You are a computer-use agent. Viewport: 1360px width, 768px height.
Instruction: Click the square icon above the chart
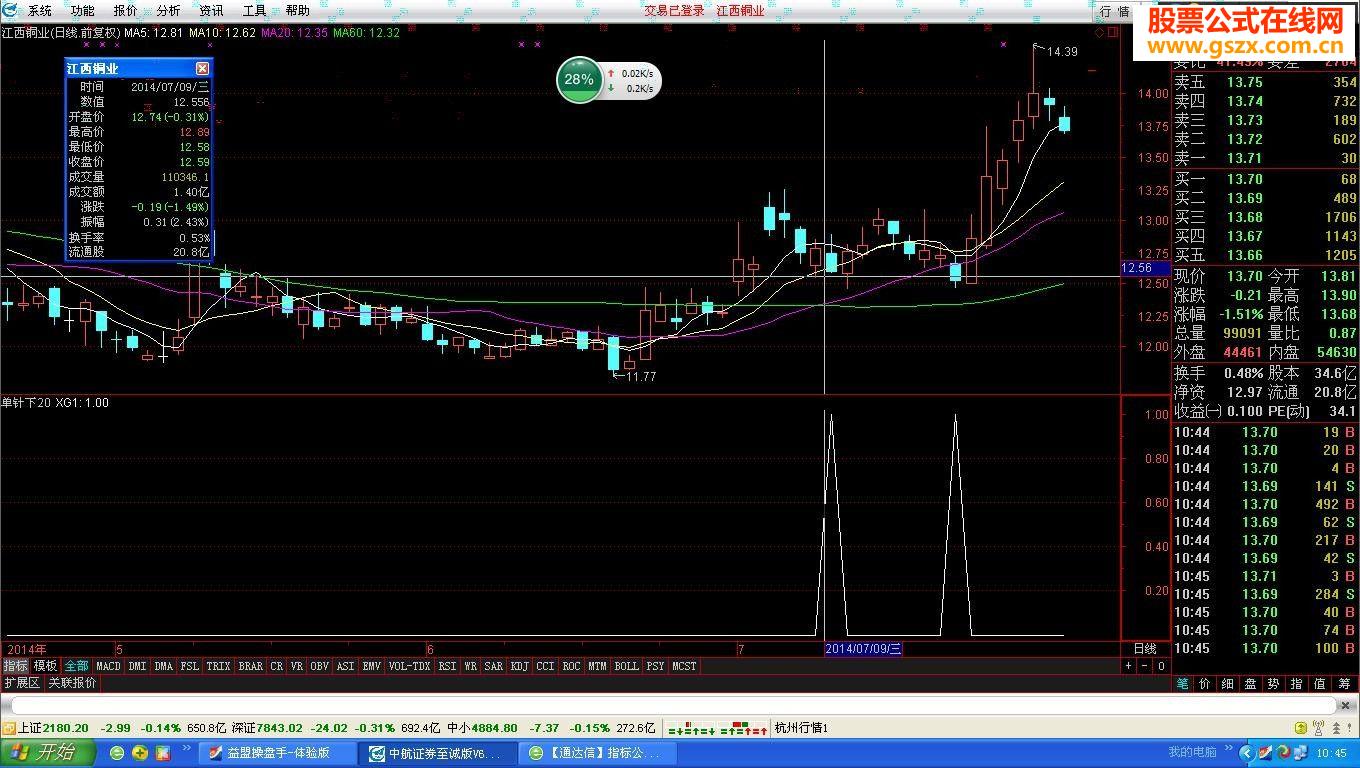(1112, 33)
